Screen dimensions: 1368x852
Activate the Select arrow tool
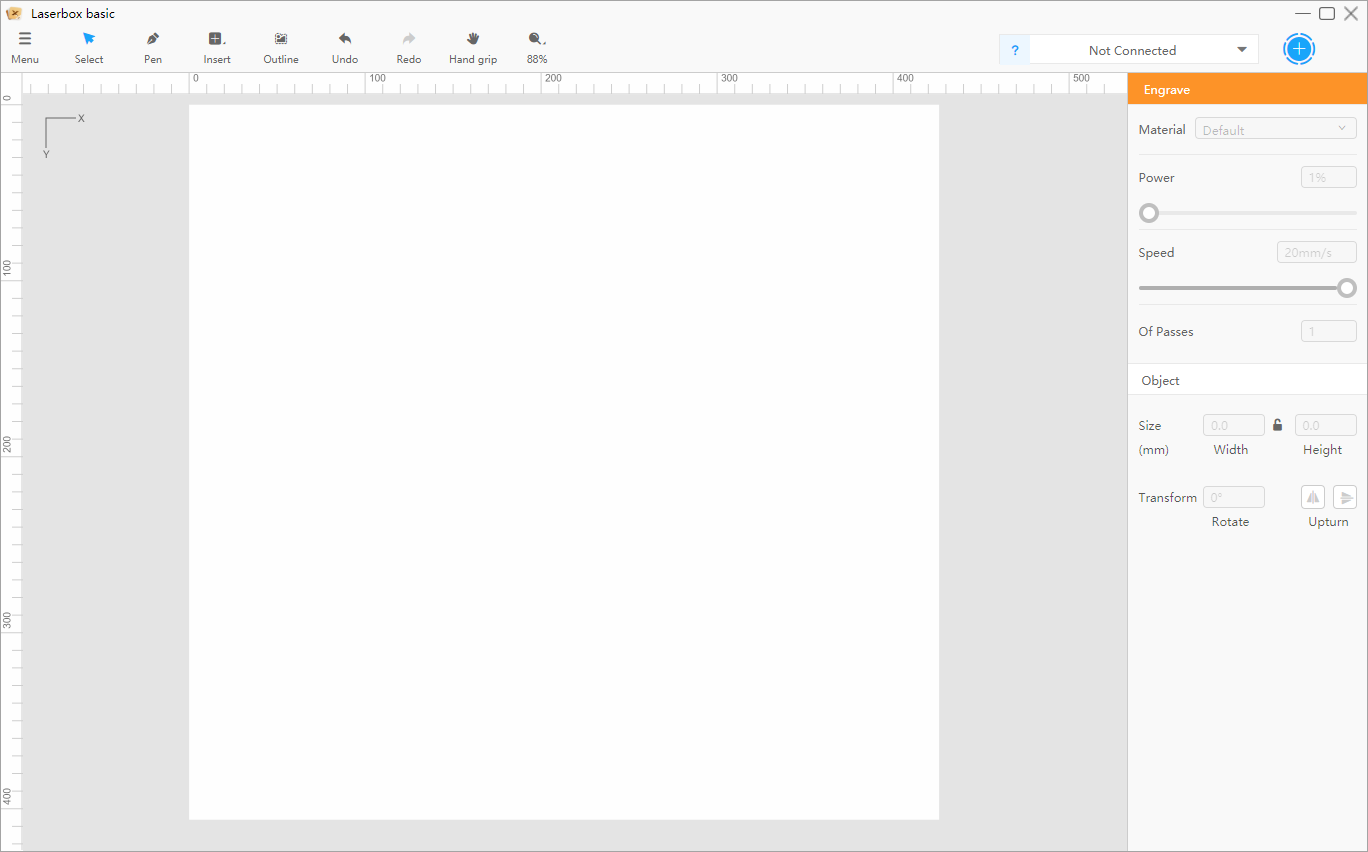(89, 47)
